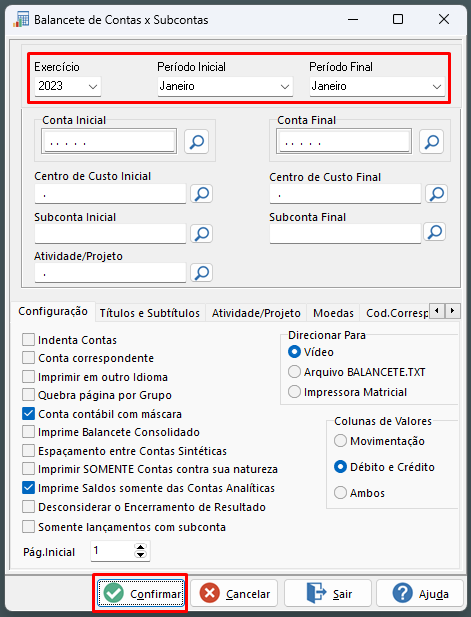This screenshot has width=471, height=617.
Task: Uncheck Conta contábil com máscara
Action: [28, 414]
